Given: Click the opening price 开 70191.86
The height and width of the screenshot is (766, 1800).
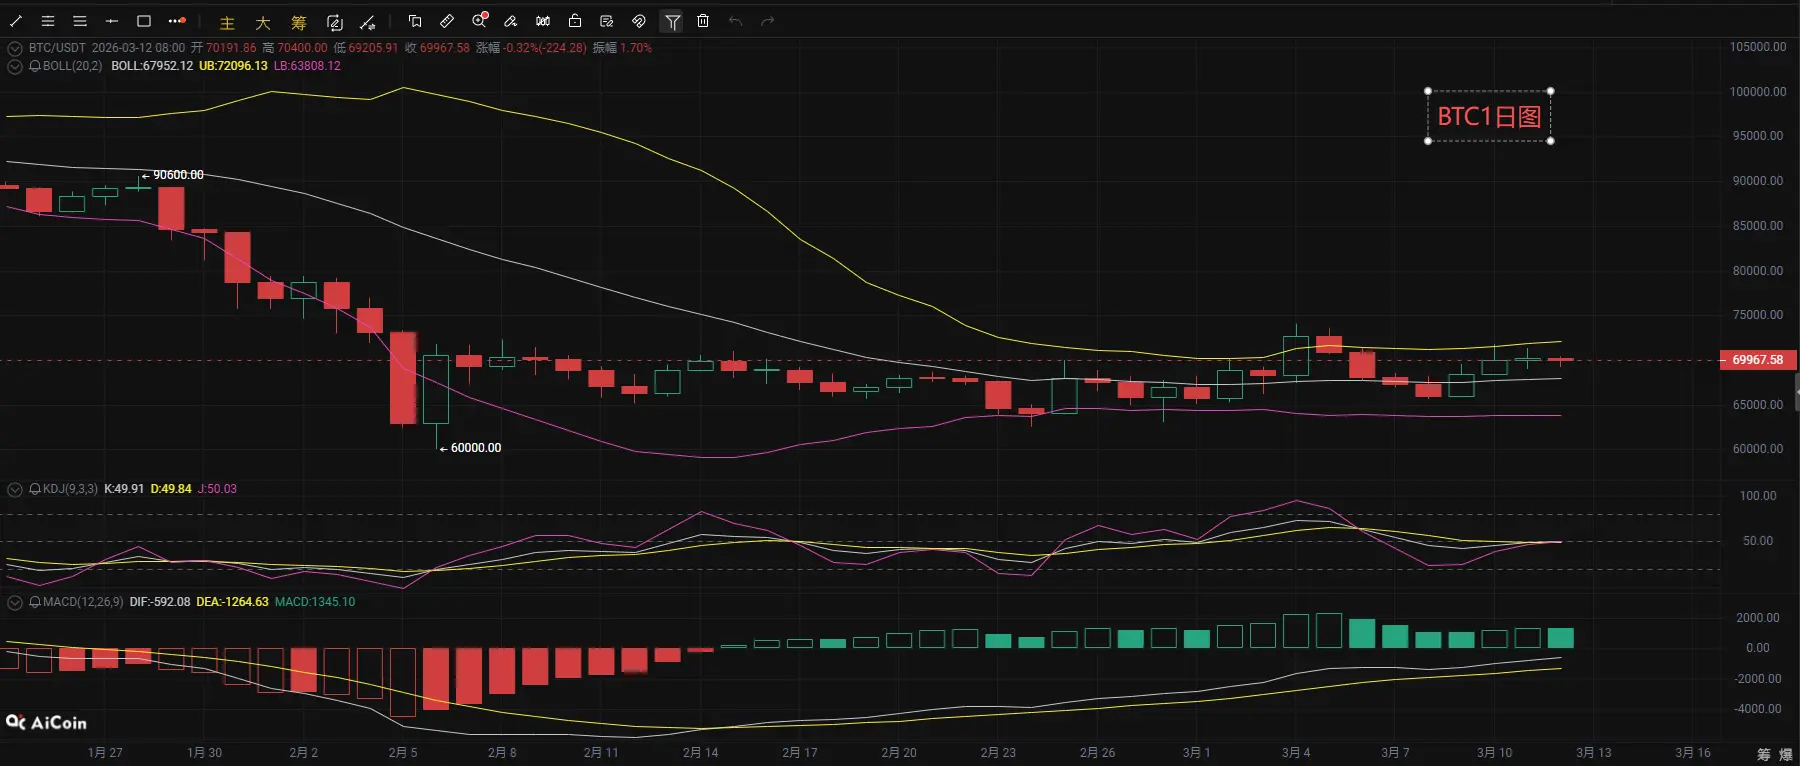Looking at the screenshot, I should [x=224, y=48].
